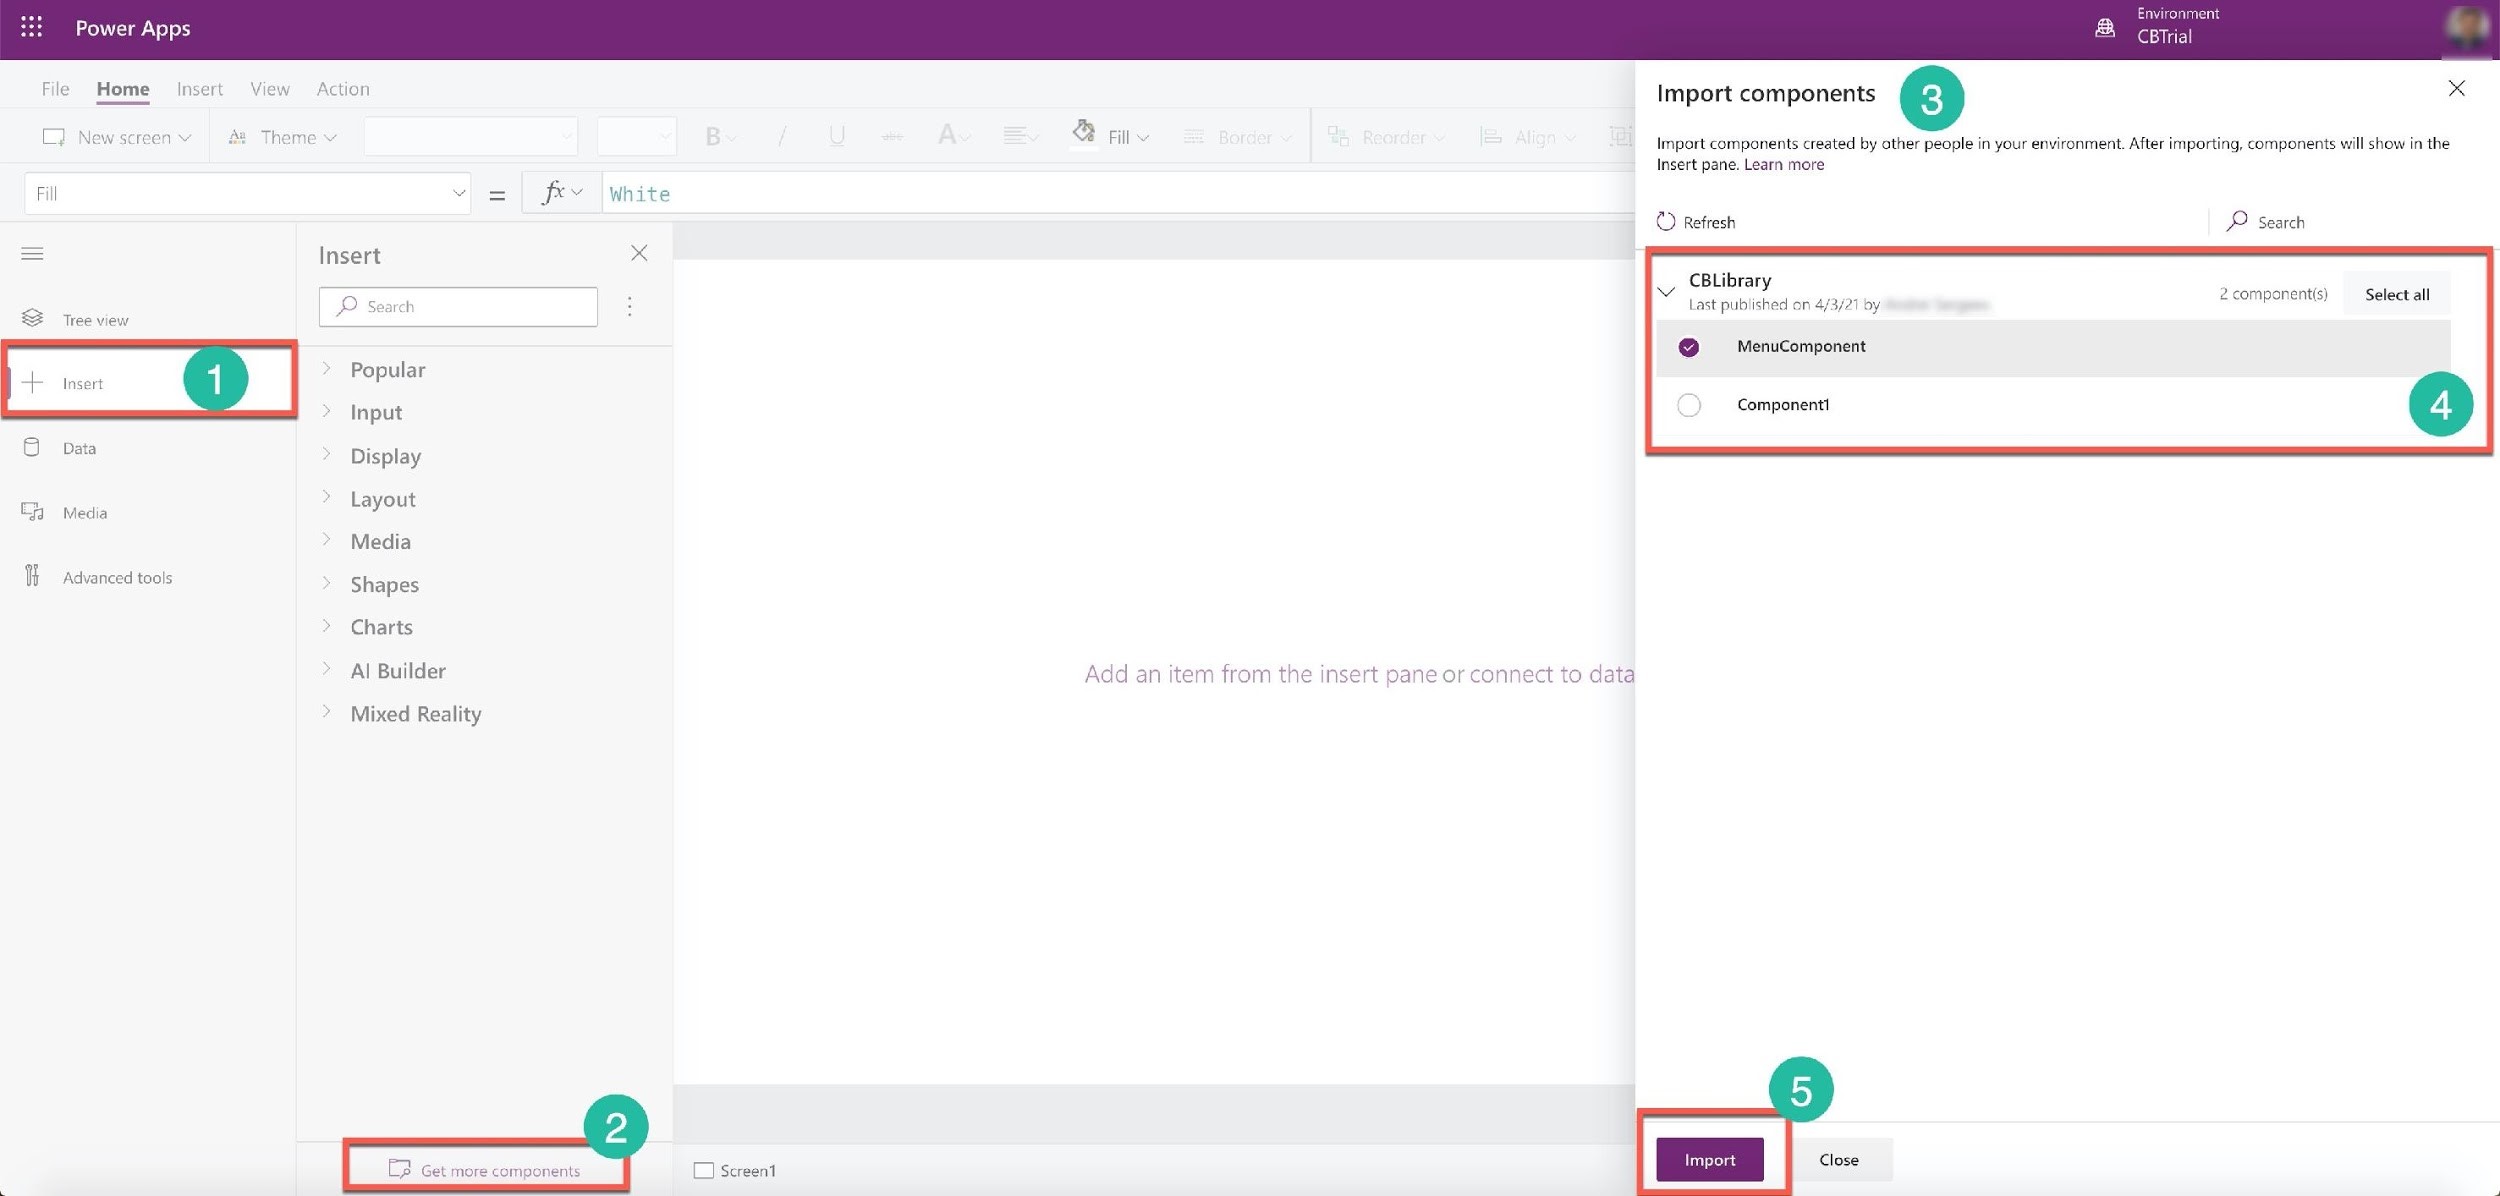Screen dimensions: 2500x1196
Task: Open the Tree view layers icon
Action: (32, 318)
